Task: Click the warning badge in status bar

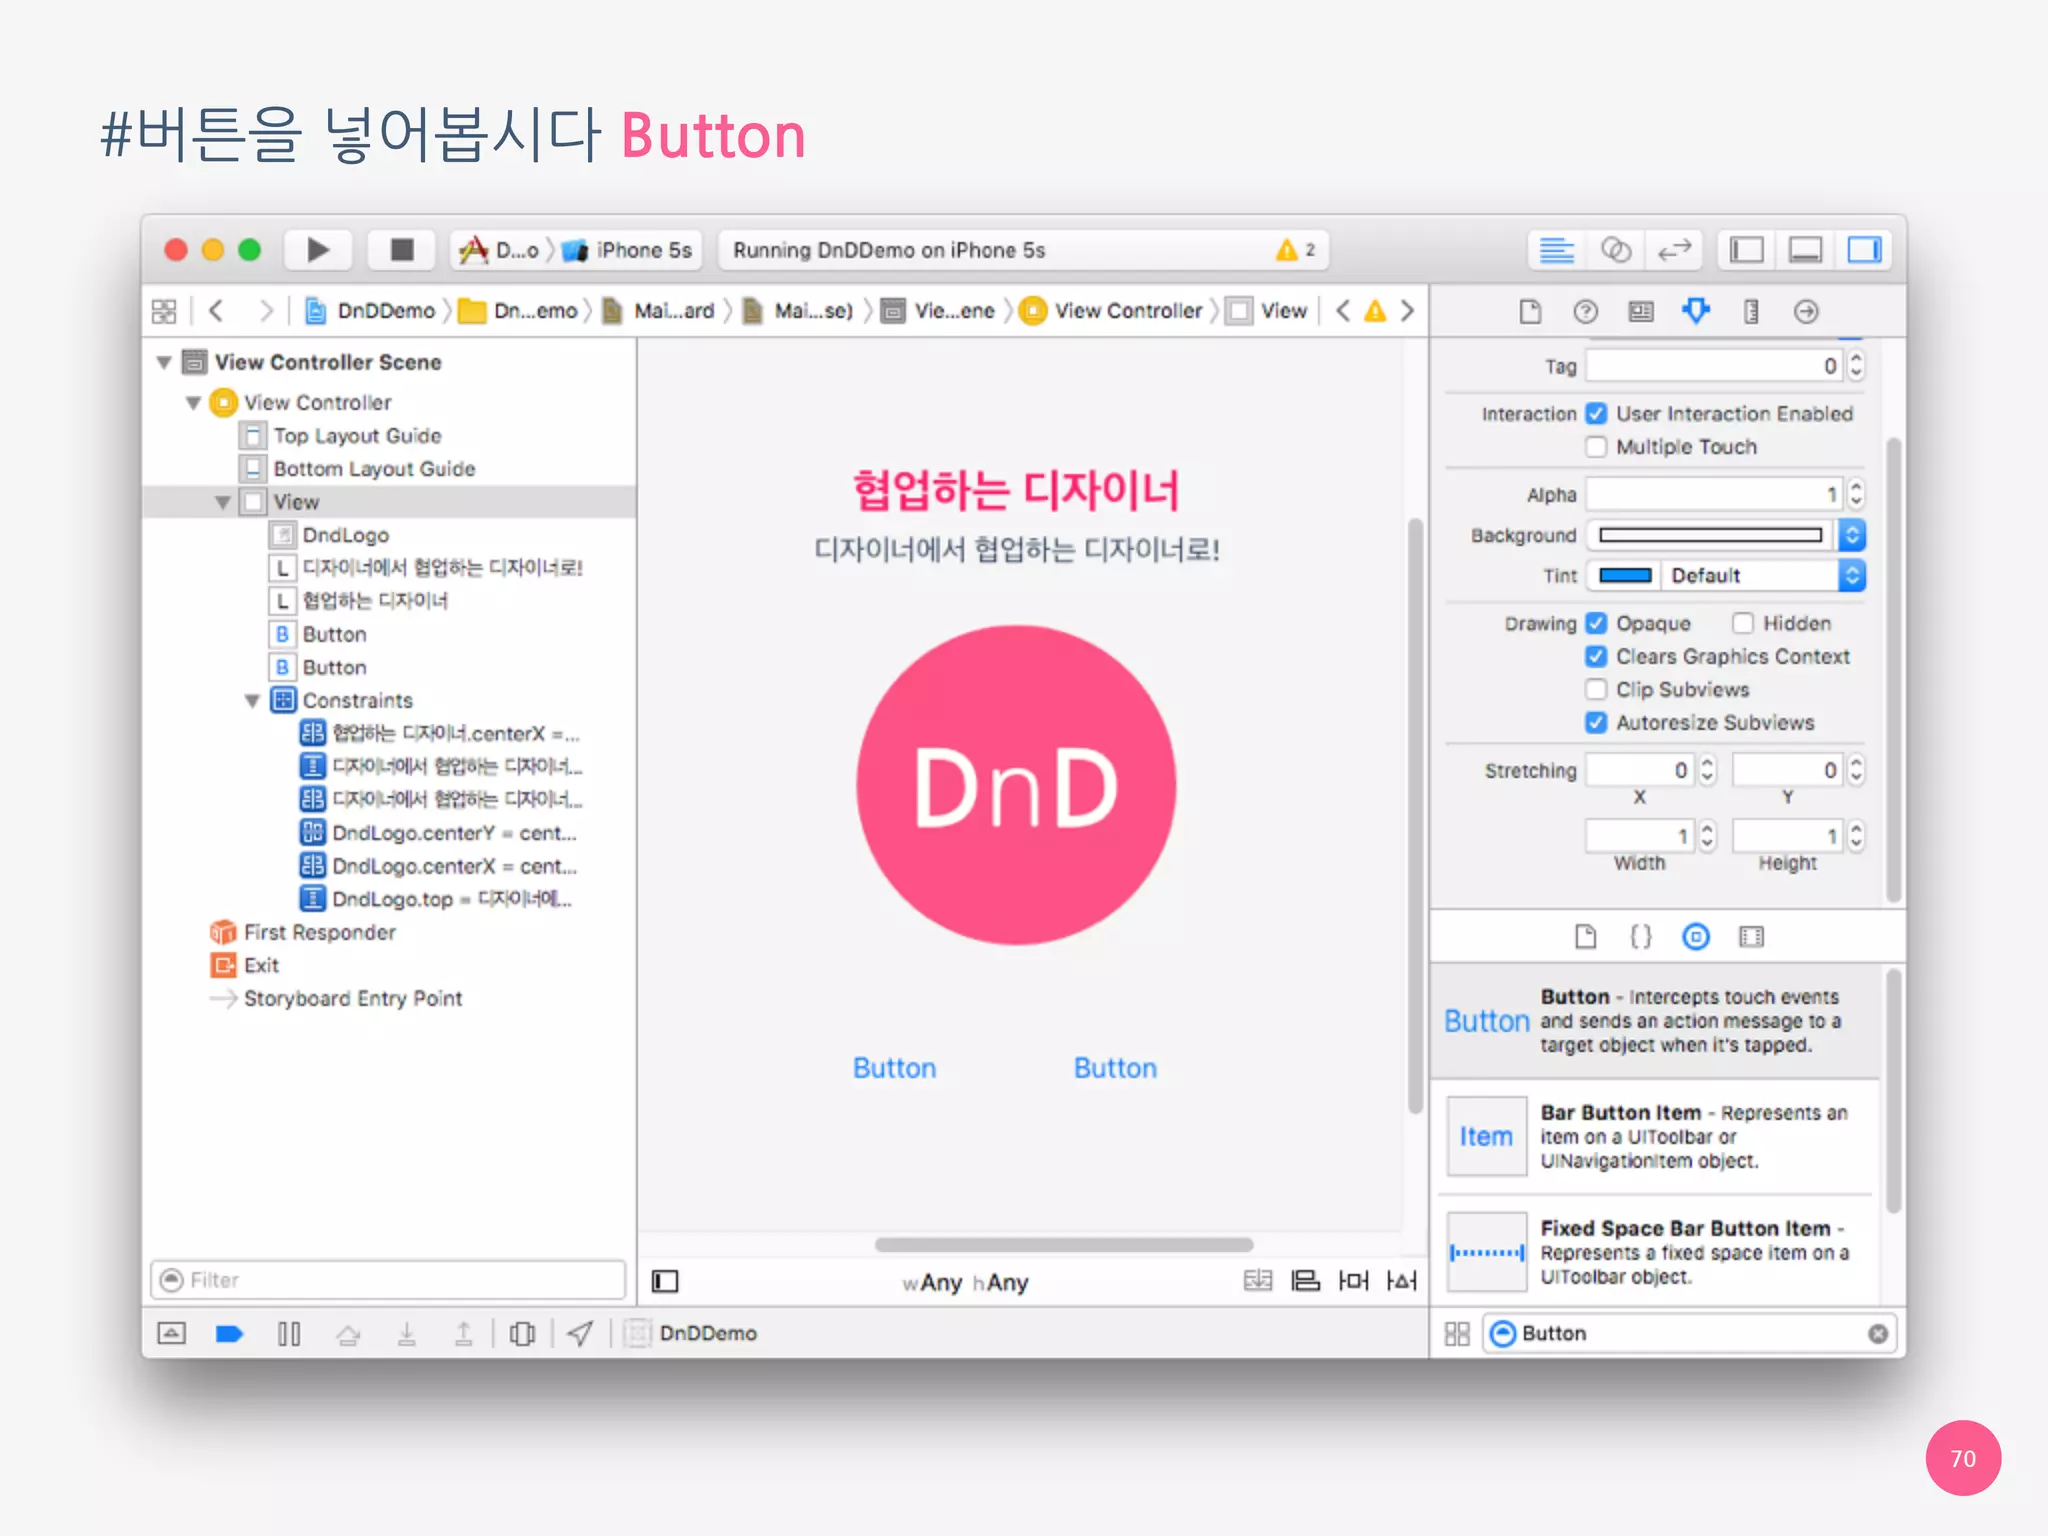Action: [x=1295, y=250]
